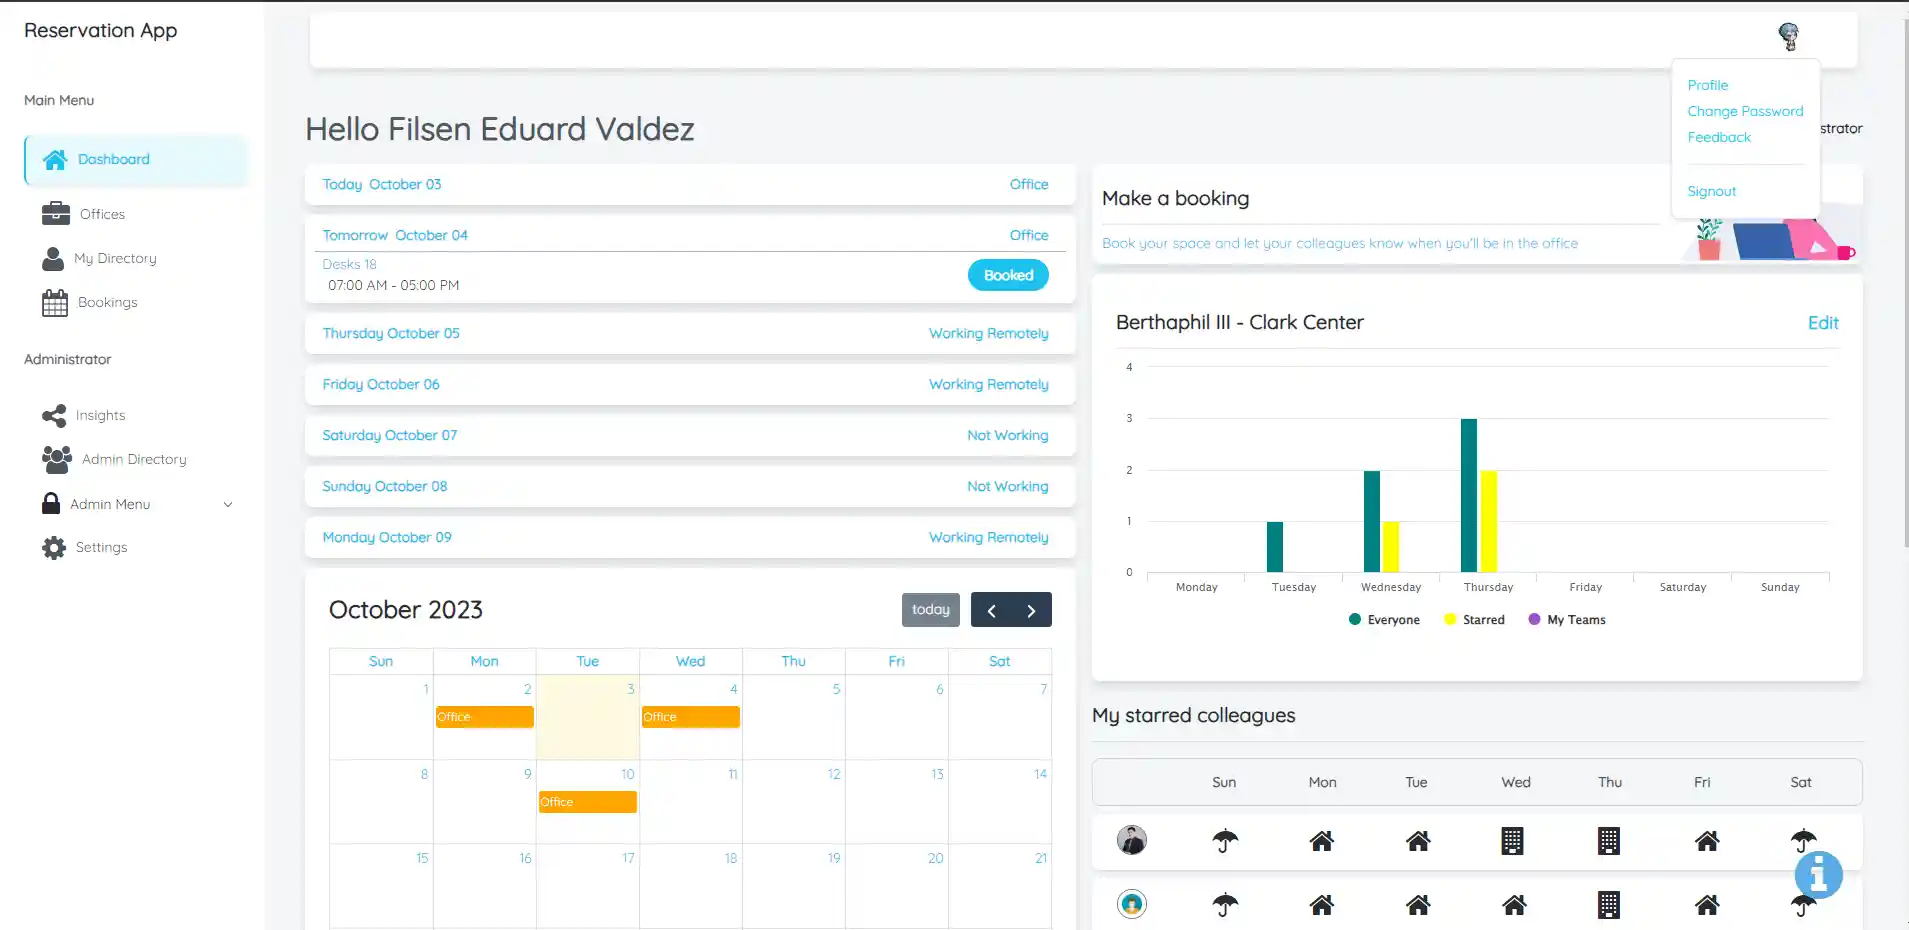This screenshot has width=1909, height=930.
Task: Click Edit for Berthaphil III - Clark Center
Action: coord(1823,323)
